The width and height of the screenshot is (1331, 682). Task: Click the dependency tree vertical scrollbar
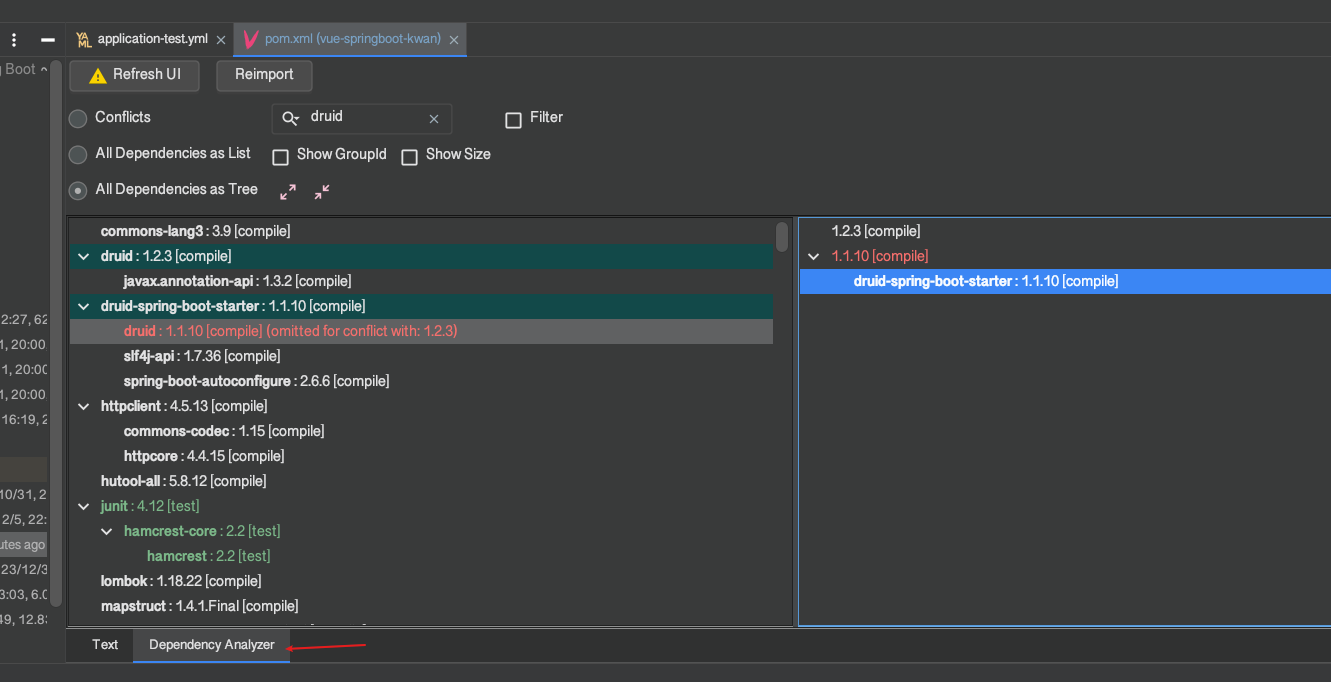coord(782,238)
